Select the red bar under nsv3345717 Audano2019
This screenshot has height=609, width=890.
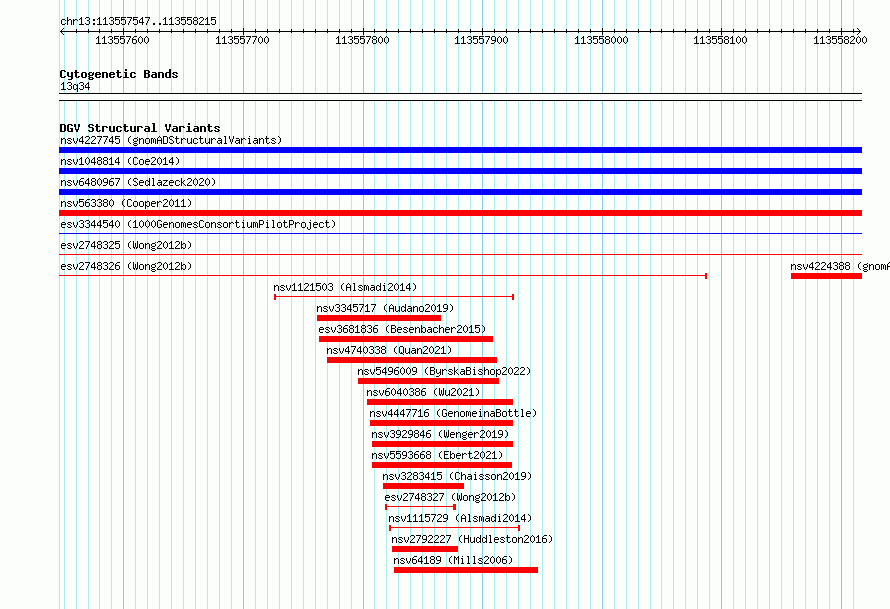(379, 318)
